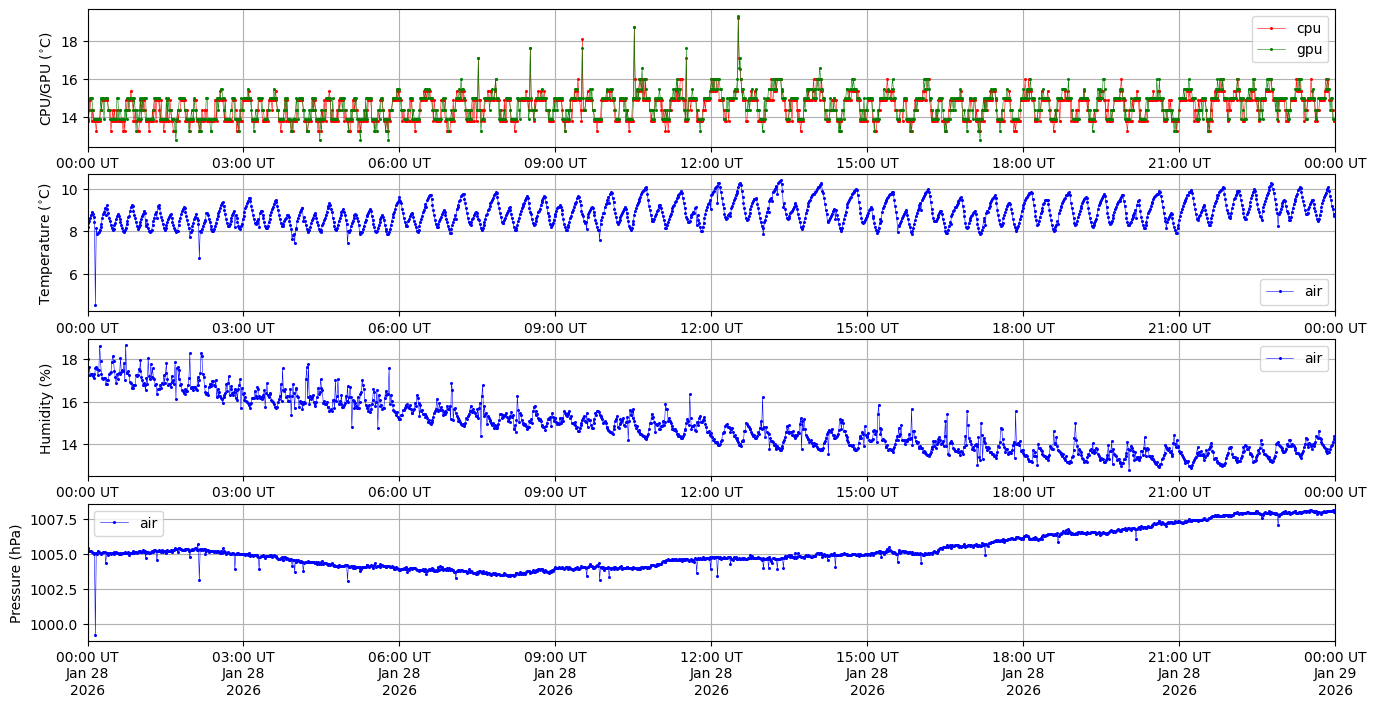Select the 'gpu' legend label text

coord(1308,48)
